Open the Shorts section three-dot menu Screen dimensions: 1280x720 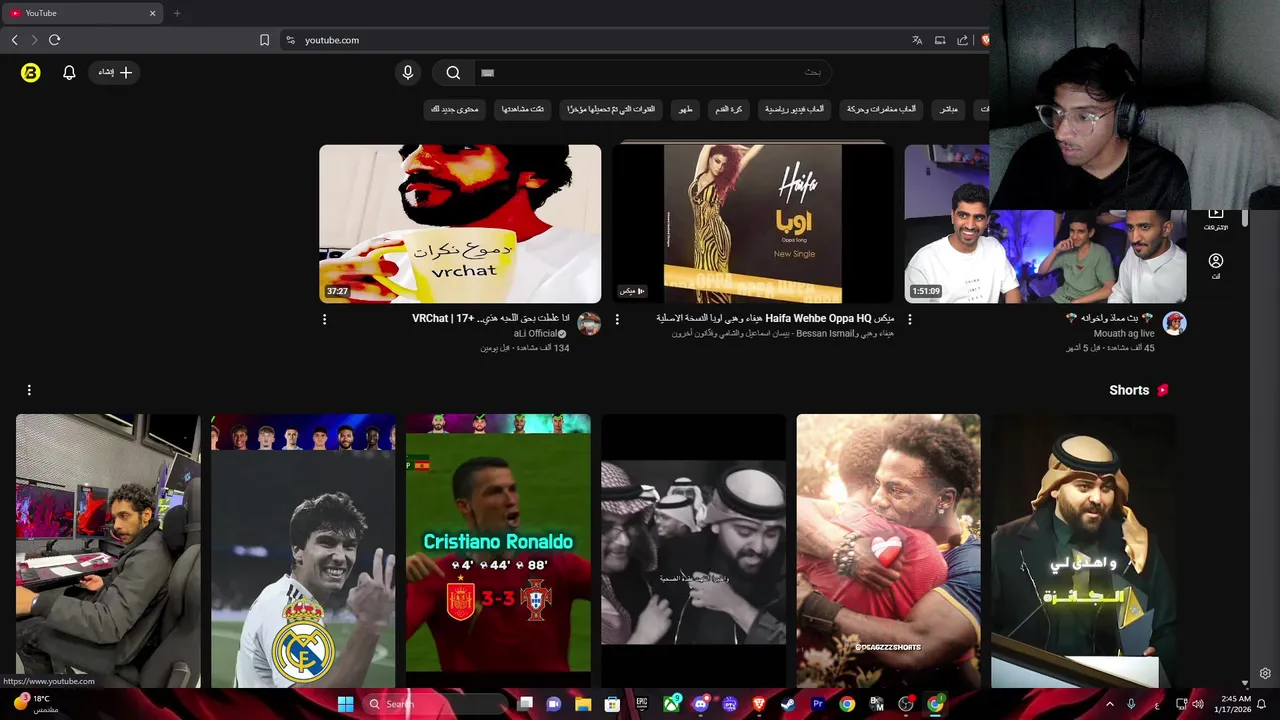[29, 390]
